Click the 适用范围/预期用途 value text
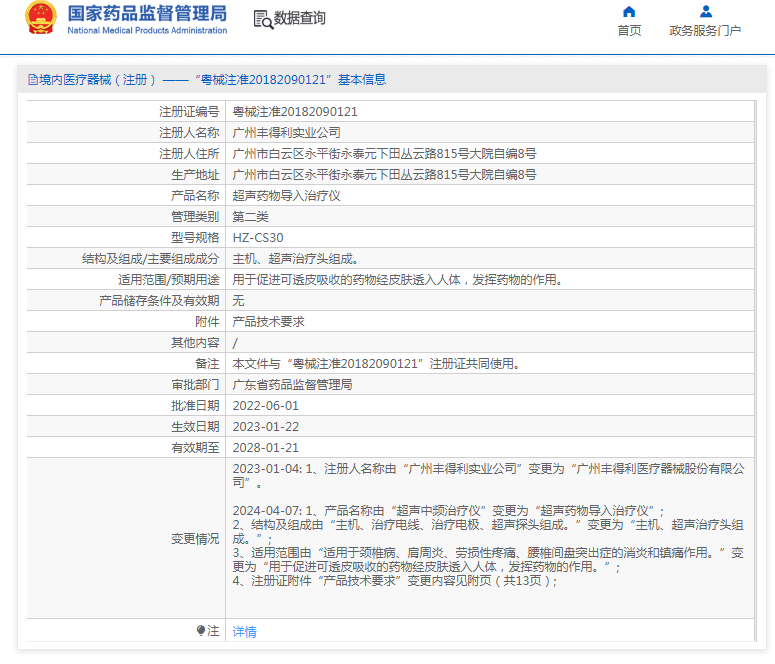Image resolution: width=775 pixels, height=664 pixels. pos(397,280)
